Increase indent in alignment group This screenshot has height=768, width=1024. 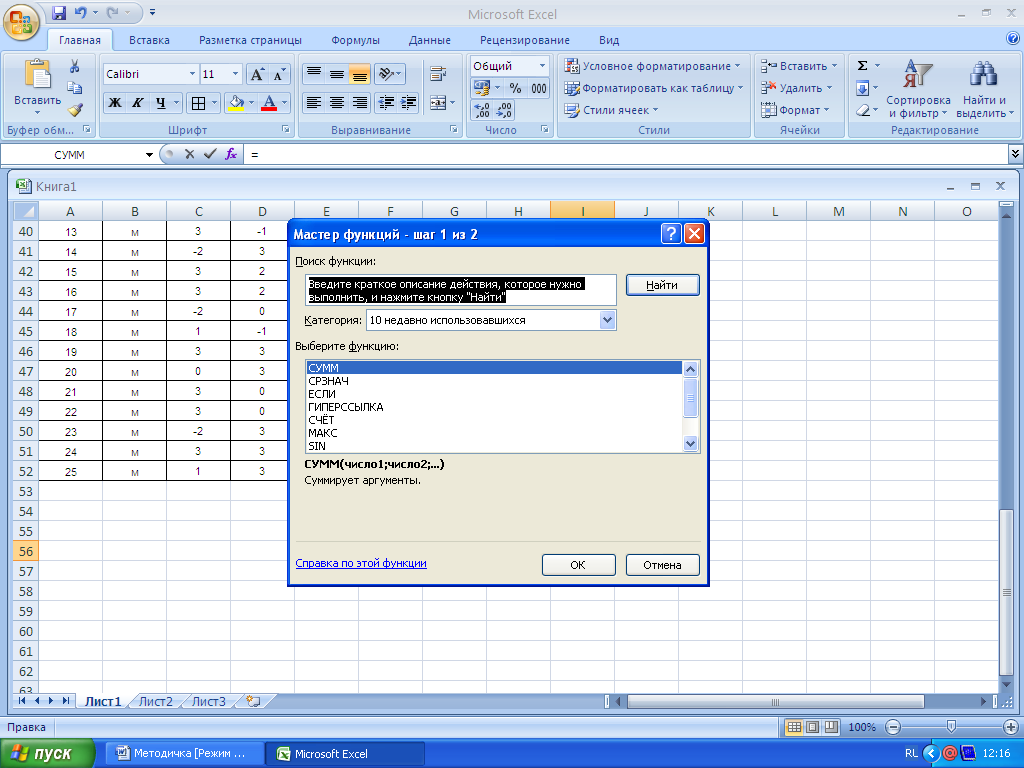(x=409, y=103)
